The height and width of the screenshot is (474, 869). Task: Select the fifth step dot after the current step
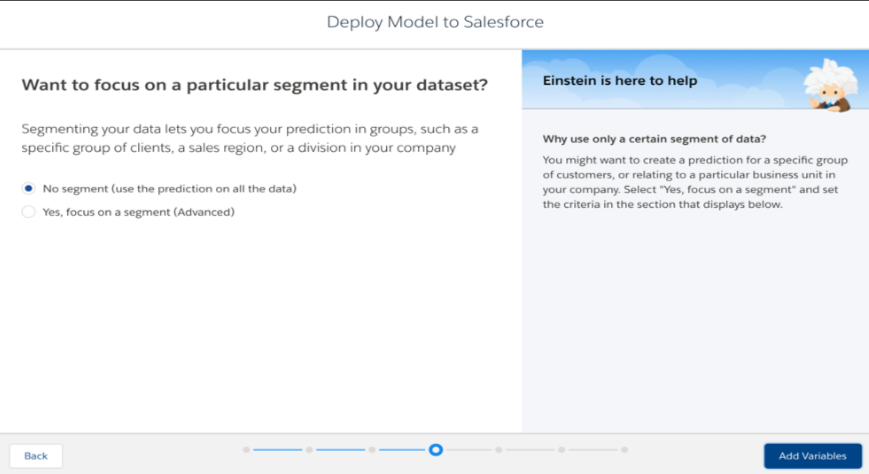[499, 450]
